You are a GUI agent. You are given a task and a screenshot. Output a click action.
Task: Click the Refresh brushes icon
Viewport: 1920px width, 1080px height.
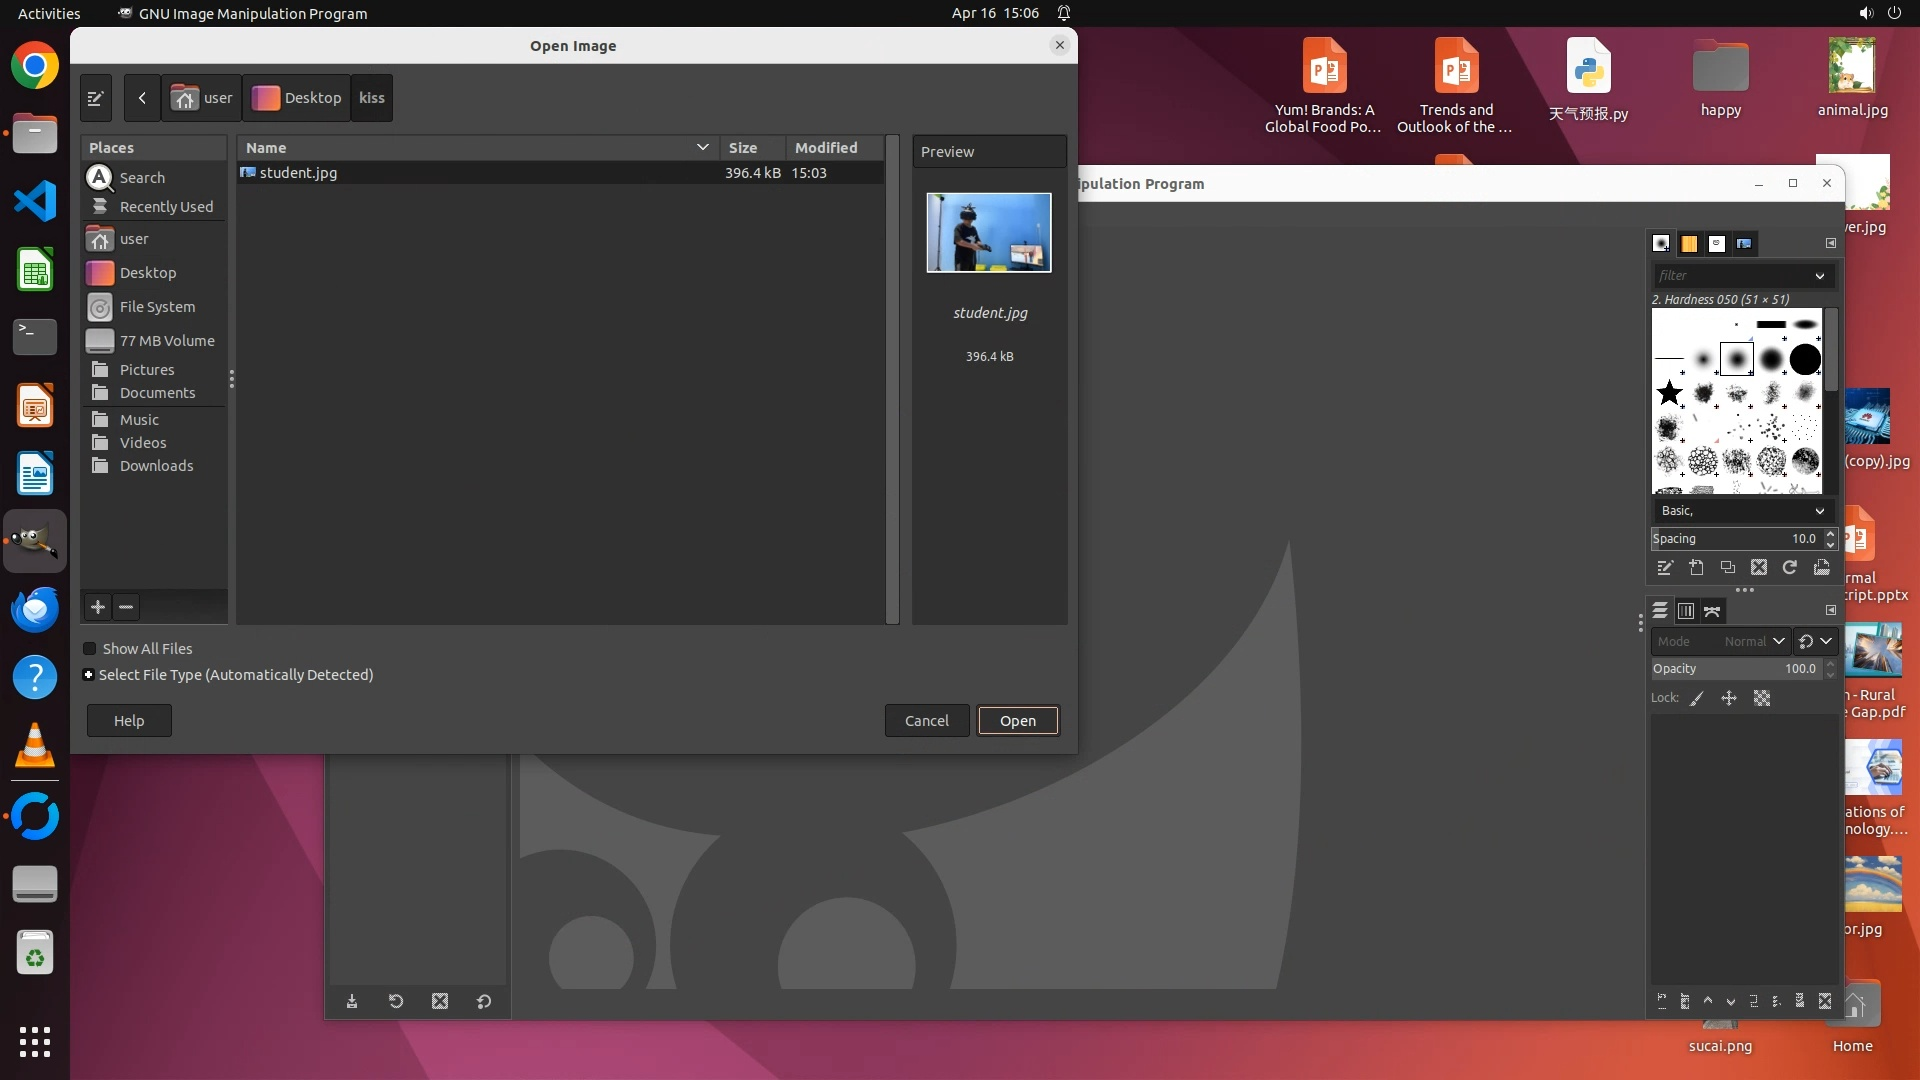1790,567
